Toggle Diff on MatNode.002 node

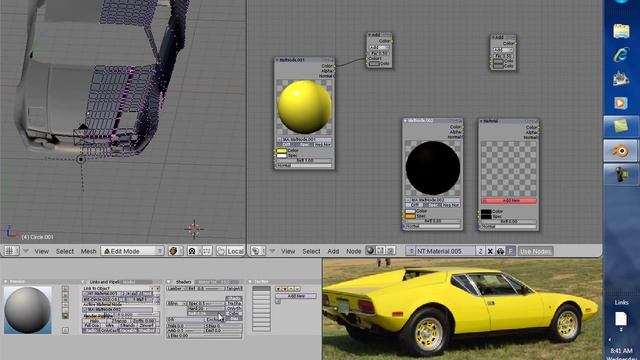click(414, 205)
